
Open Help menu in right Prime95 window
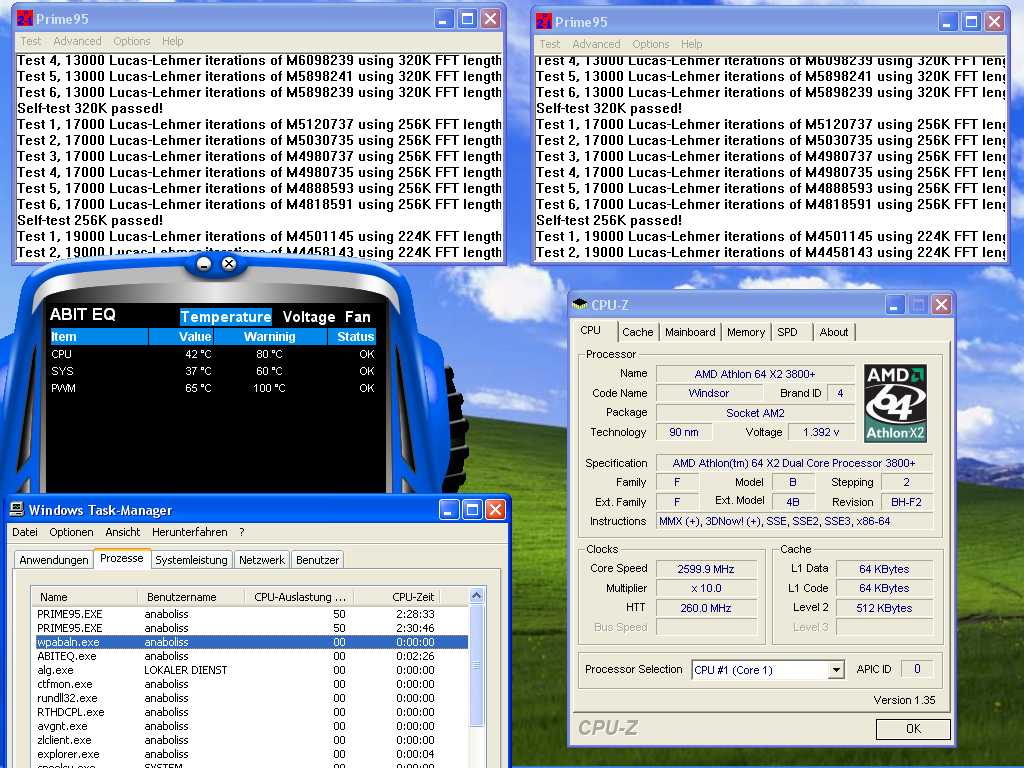692,44
